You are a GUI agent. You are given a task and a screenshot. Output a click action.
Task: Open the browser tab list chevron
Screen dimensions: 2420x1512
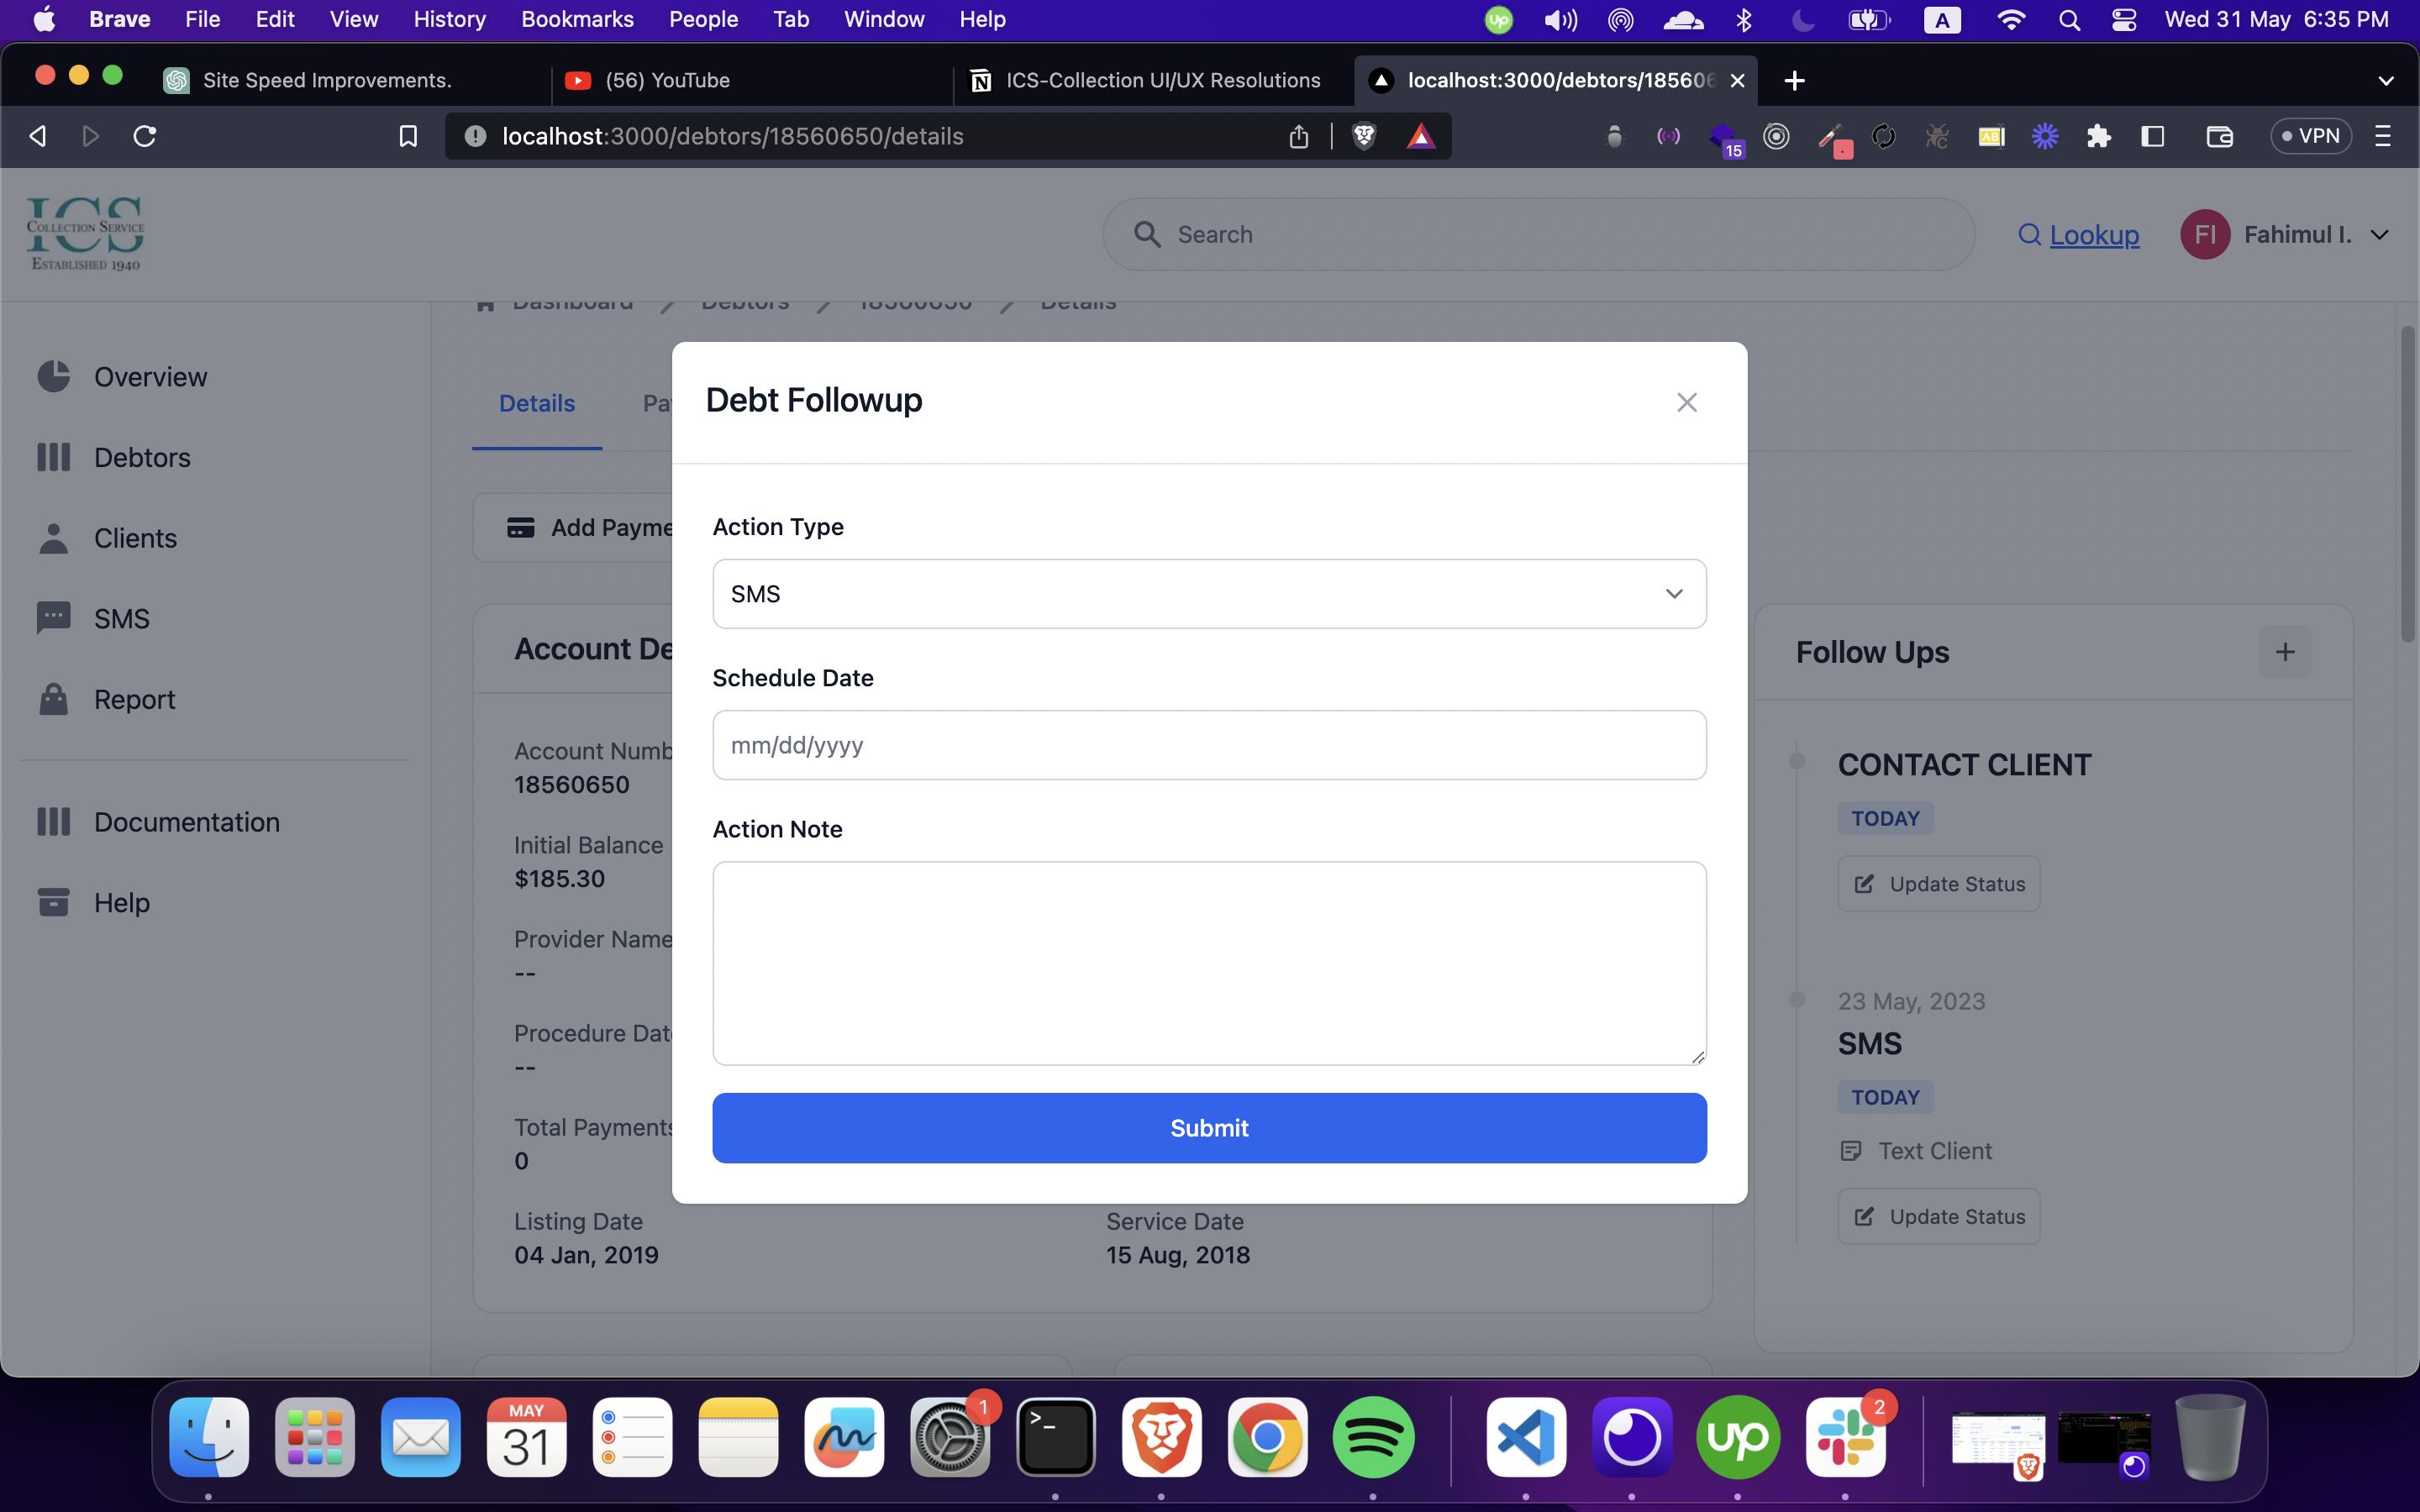coord(2386,80)
